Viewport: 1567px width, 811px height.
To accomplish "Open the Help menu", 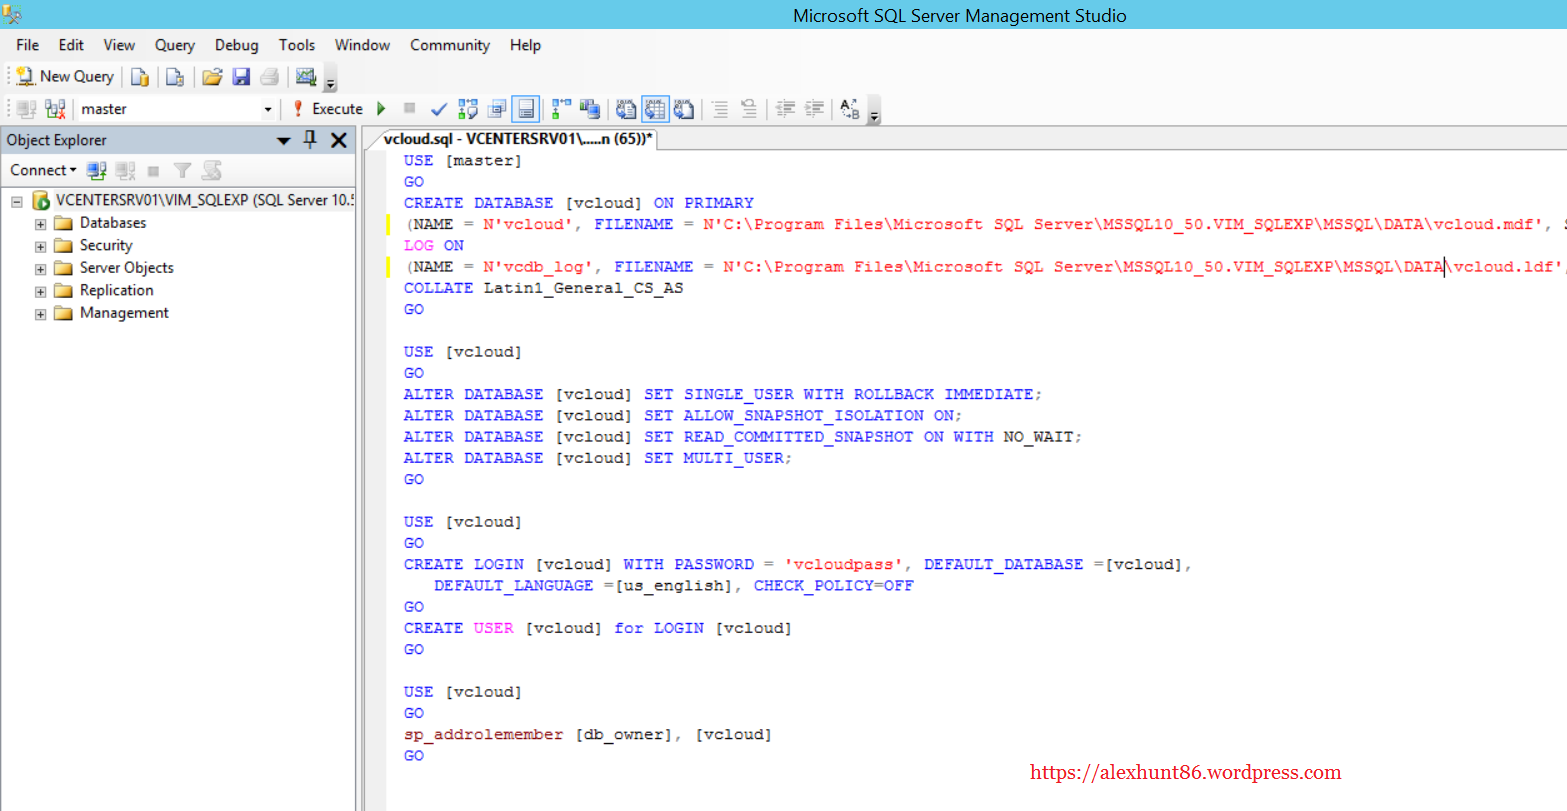I will (525, 45).
